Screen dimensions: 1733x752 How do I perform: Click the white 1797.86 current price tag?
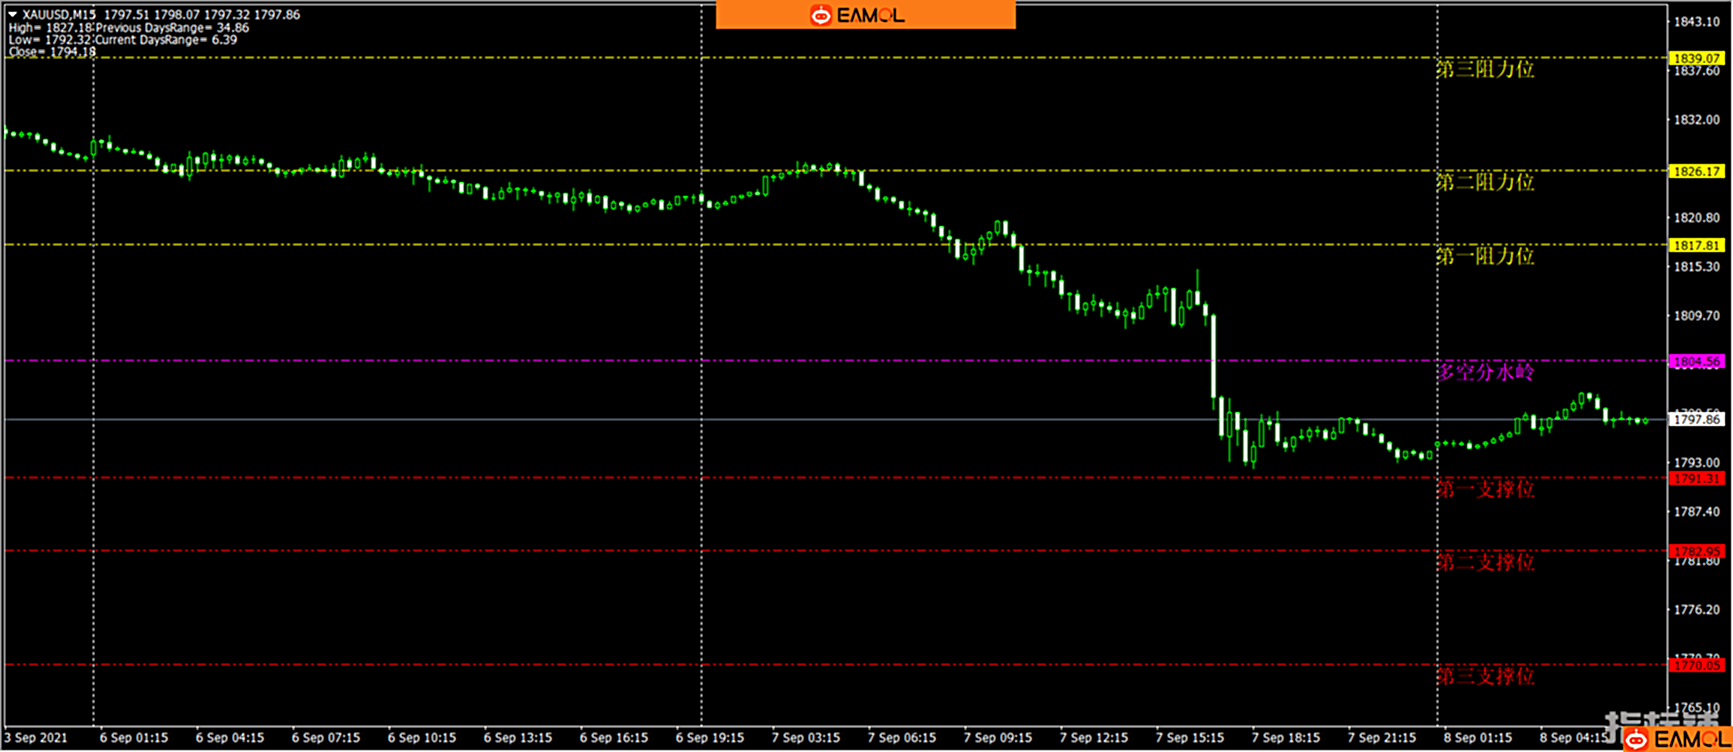tap(1696, 420)
